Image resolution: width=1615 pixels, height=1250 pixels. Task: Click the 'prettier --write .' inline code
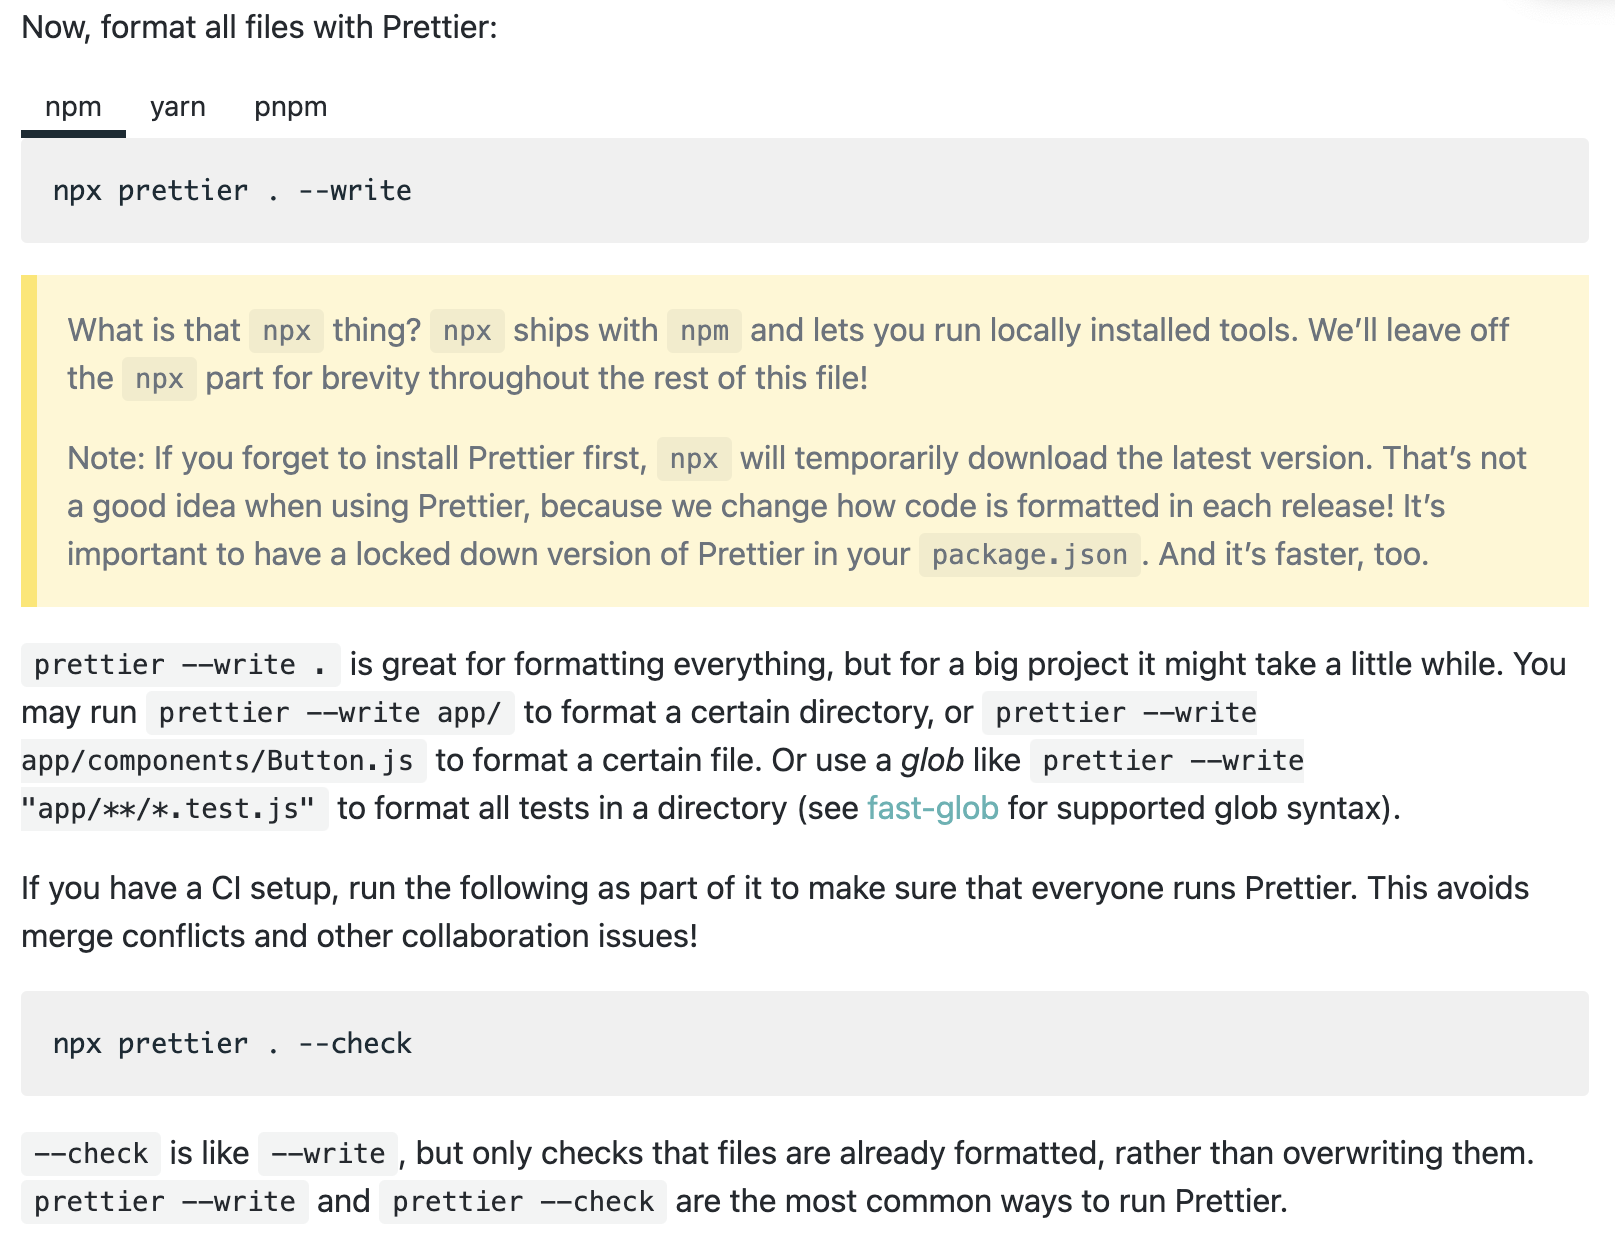180,665
